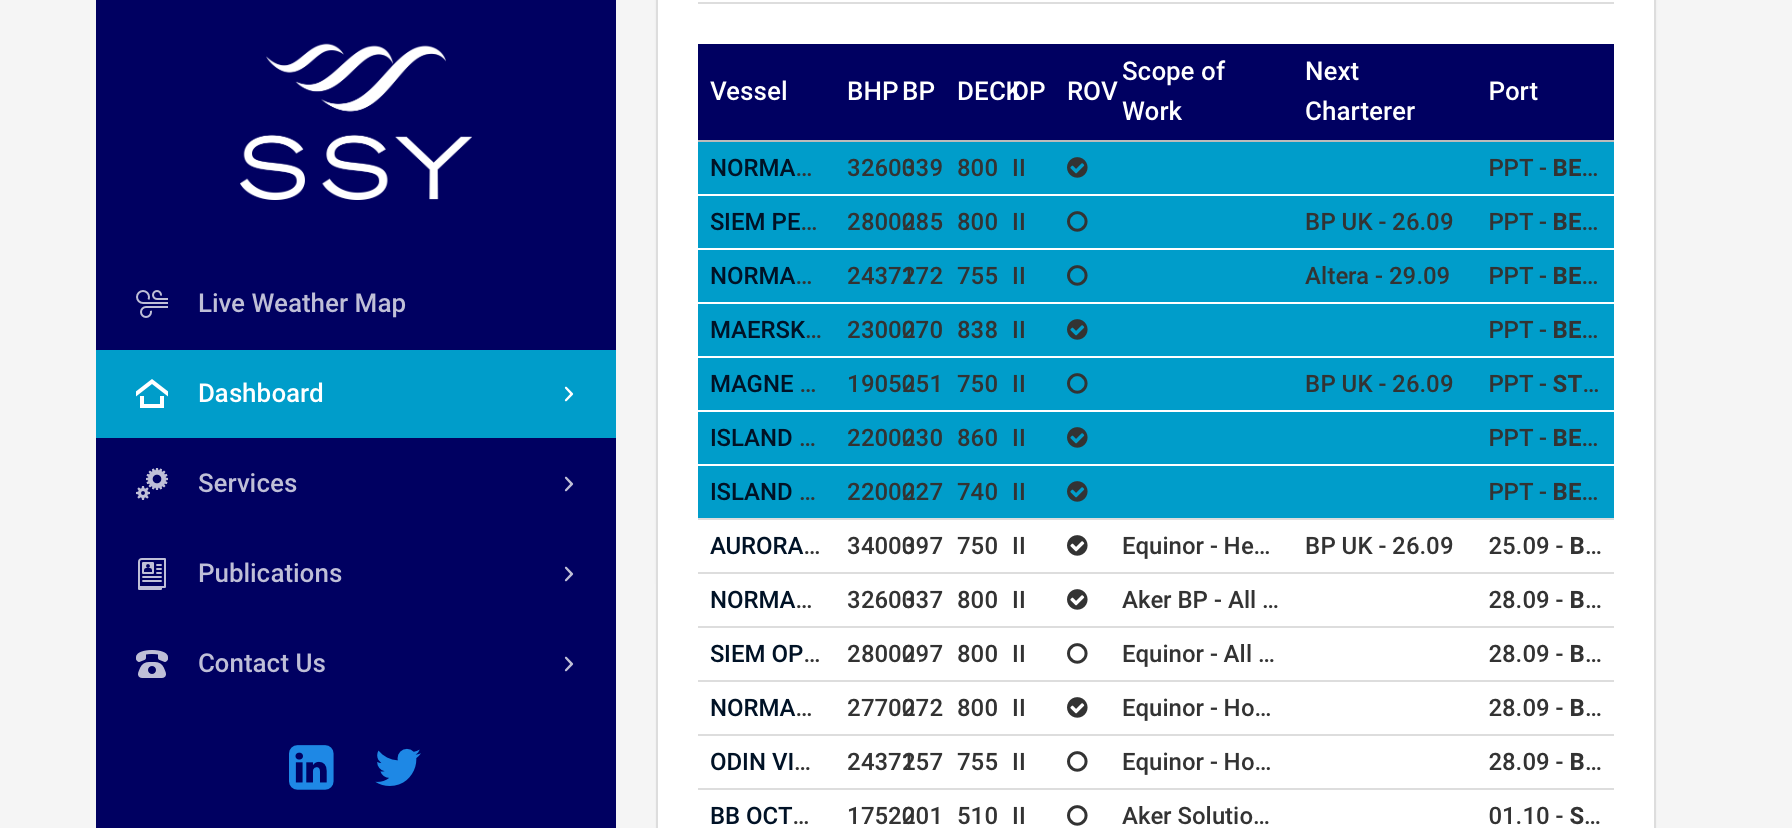This screenshot has height=828, width=1792.
Task: Toggle ROV check in ISLAND row with 740
Action: pos(1077,492)
